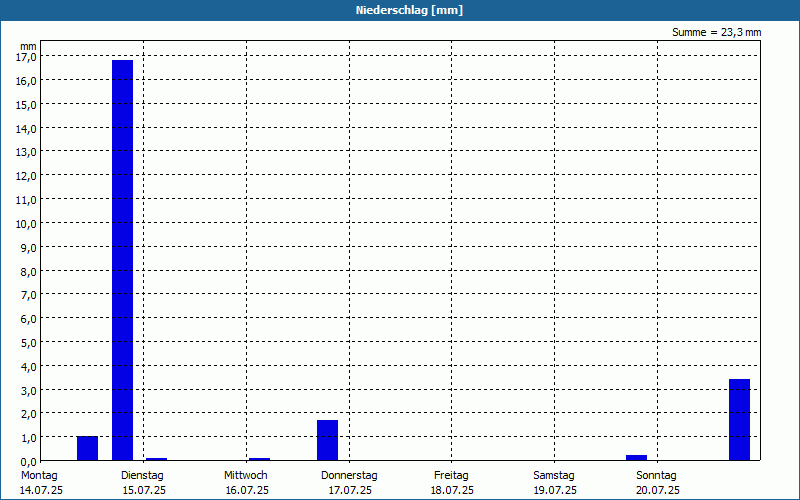Click the '16,0' y-axis value
The width and height of the screenshot is (800, 500).
26,81
